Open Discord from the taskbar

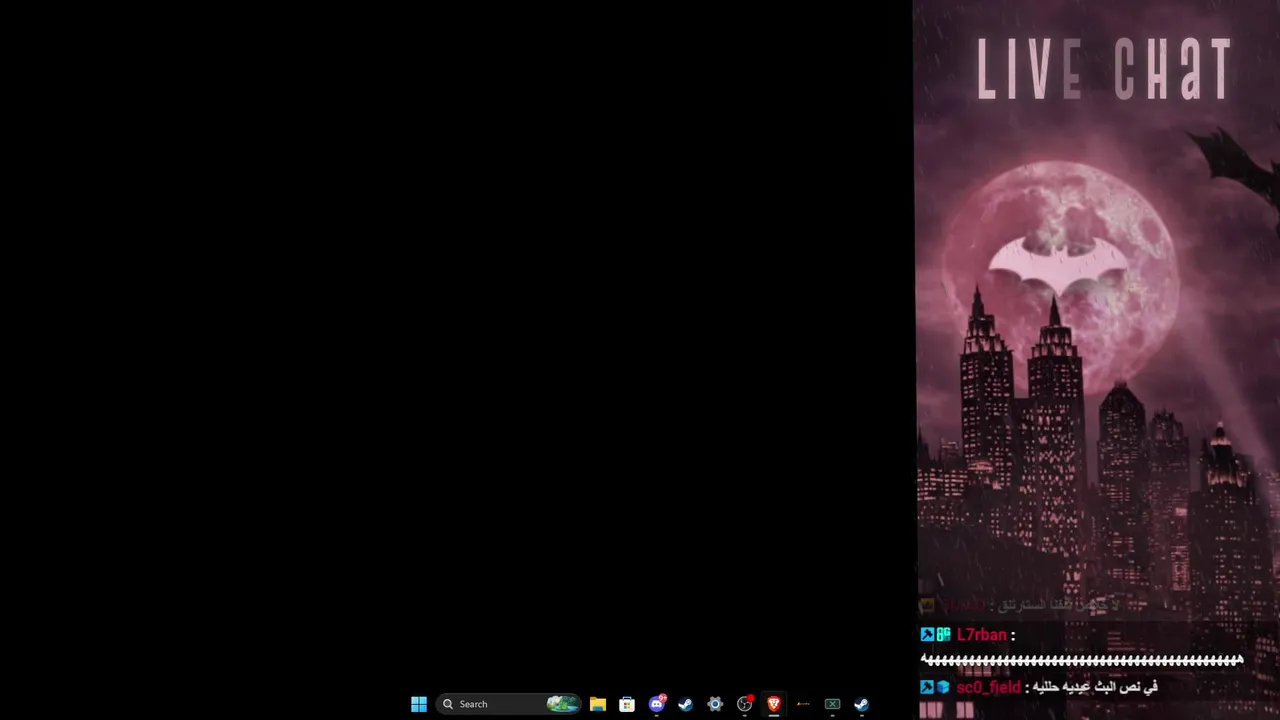(657, 704)
